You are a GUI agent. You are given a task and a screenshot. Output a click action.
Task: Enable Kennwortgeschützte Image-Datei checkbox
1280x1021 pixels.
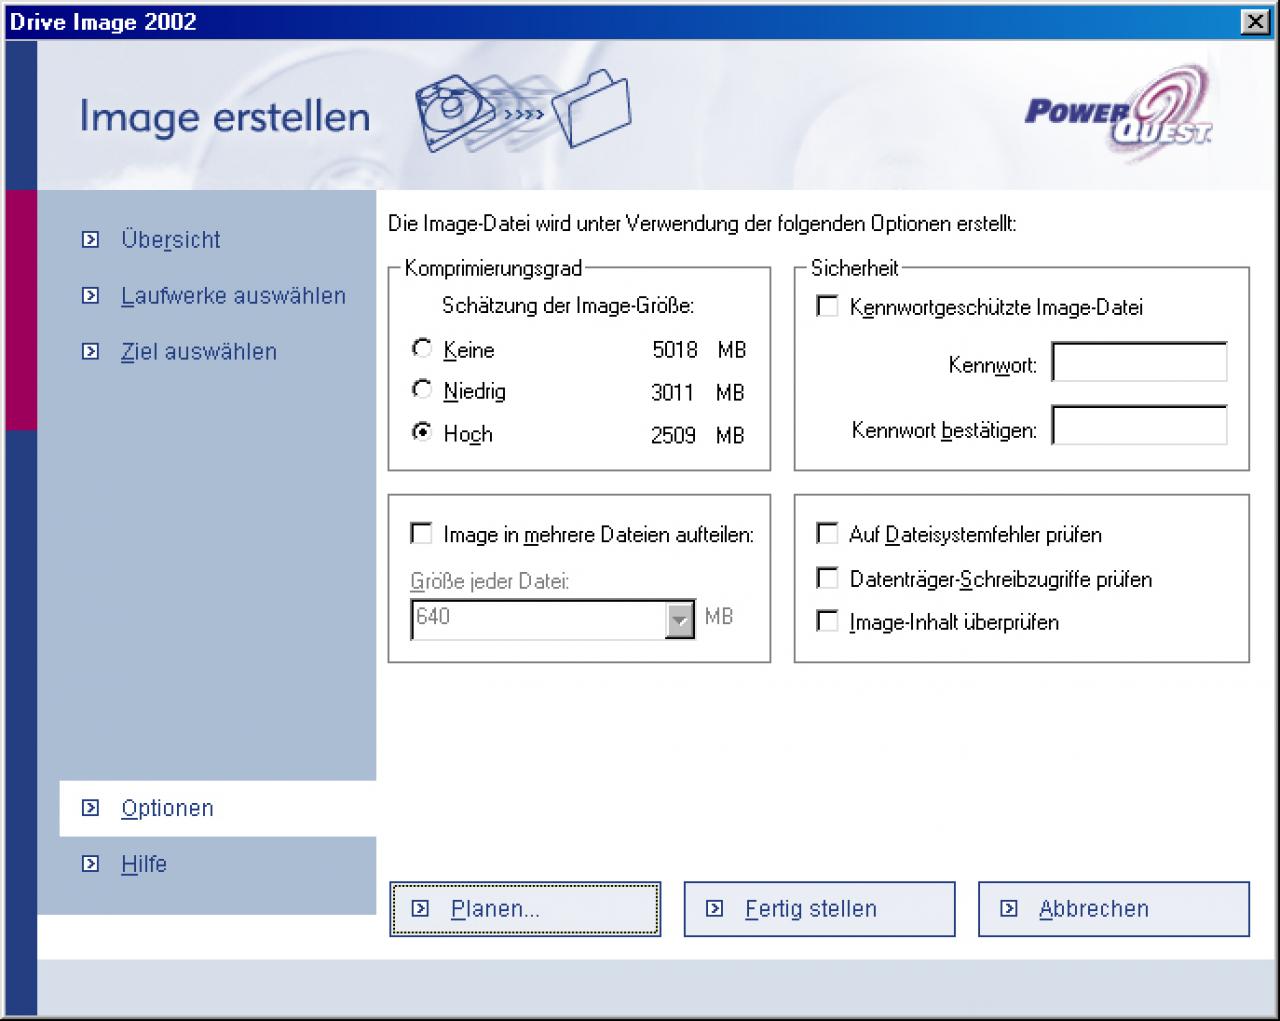[x=828, y=306]
